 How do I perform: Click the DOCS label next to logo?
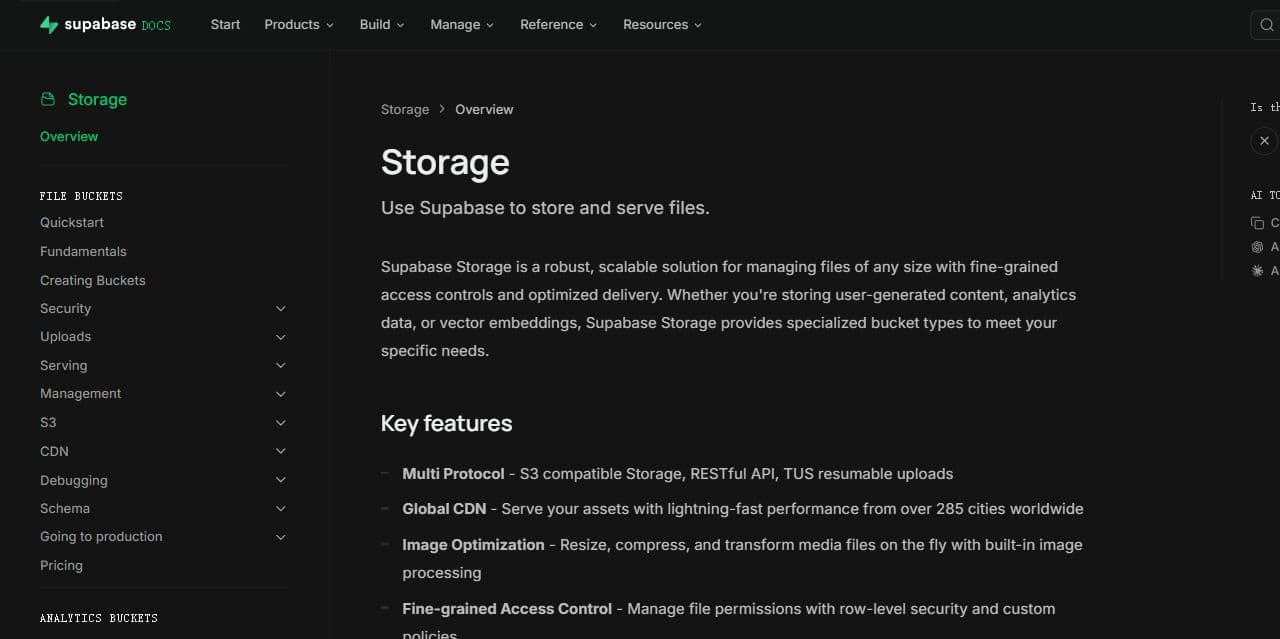tap(156, 25)
